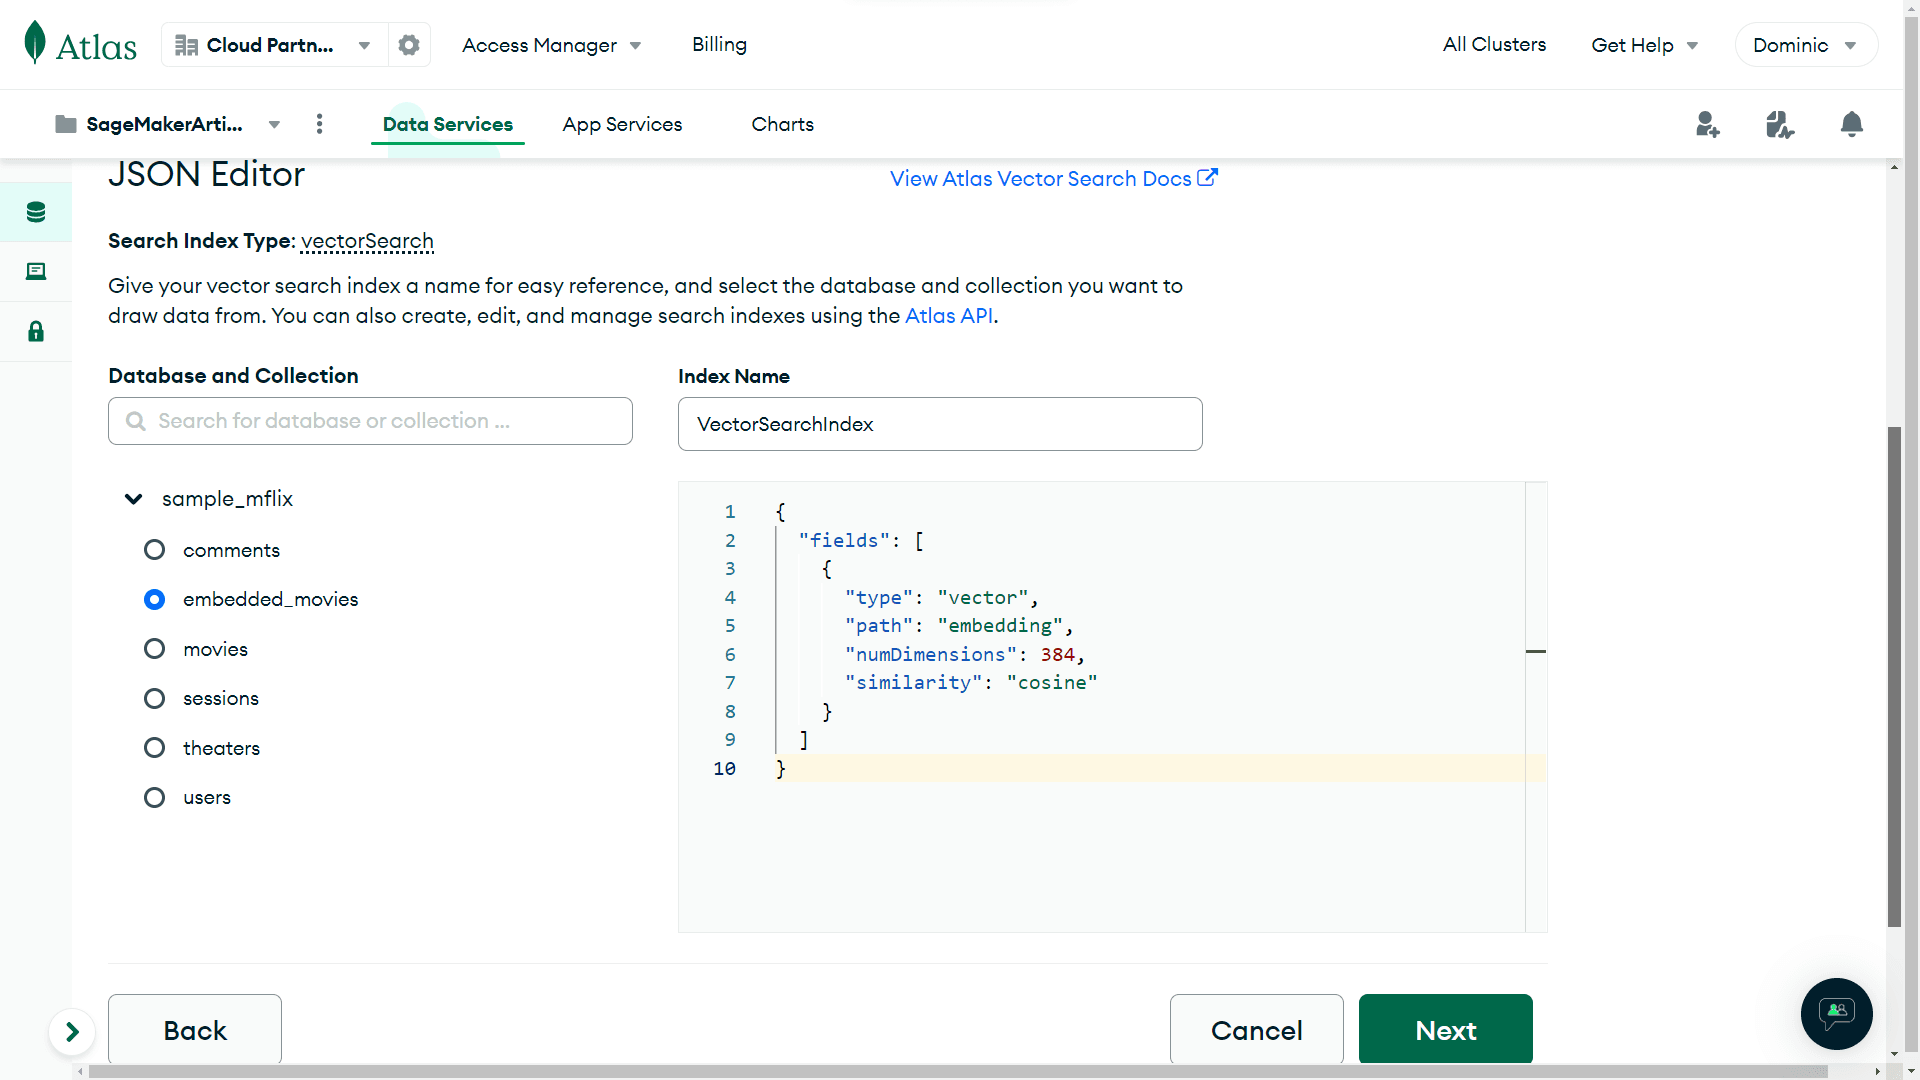Expand the Access Manager dropdown
1920x1080 pixels.
pyautogui.click(x=636, y=45)
